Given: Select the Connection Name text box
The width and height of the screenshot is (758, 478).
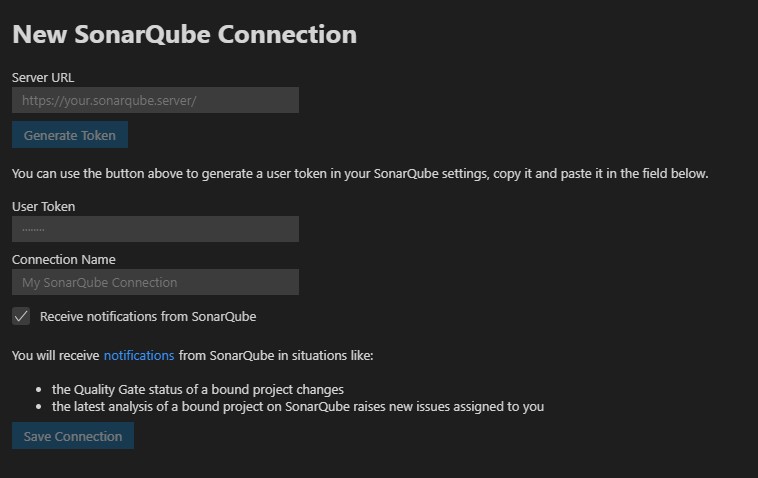Looking at the screenshot, I should click(155, 282).
